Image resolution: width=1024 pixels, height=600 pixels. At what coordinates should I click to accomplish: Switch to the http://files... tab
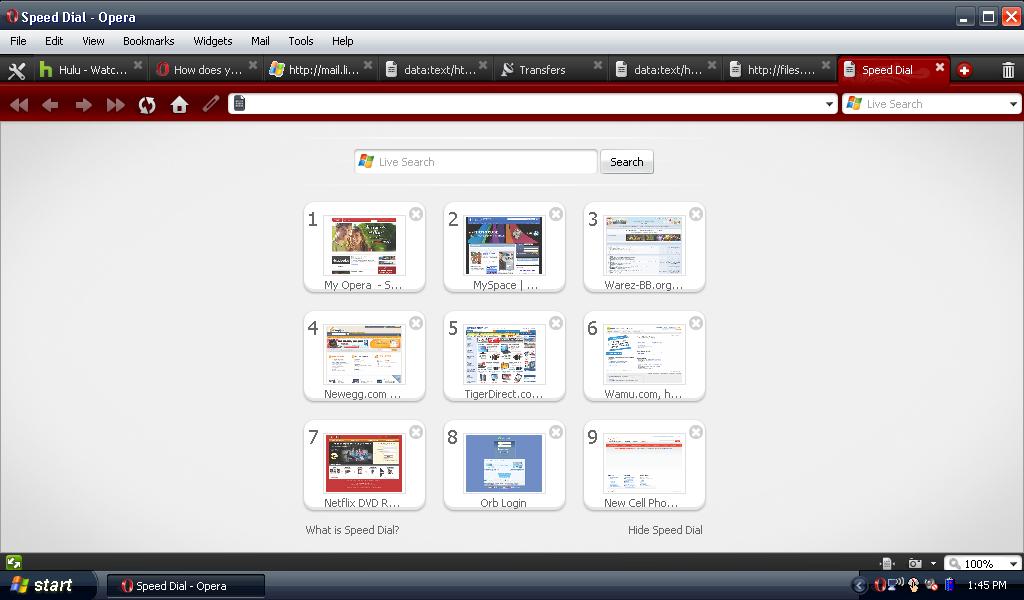tap(780, 70)
